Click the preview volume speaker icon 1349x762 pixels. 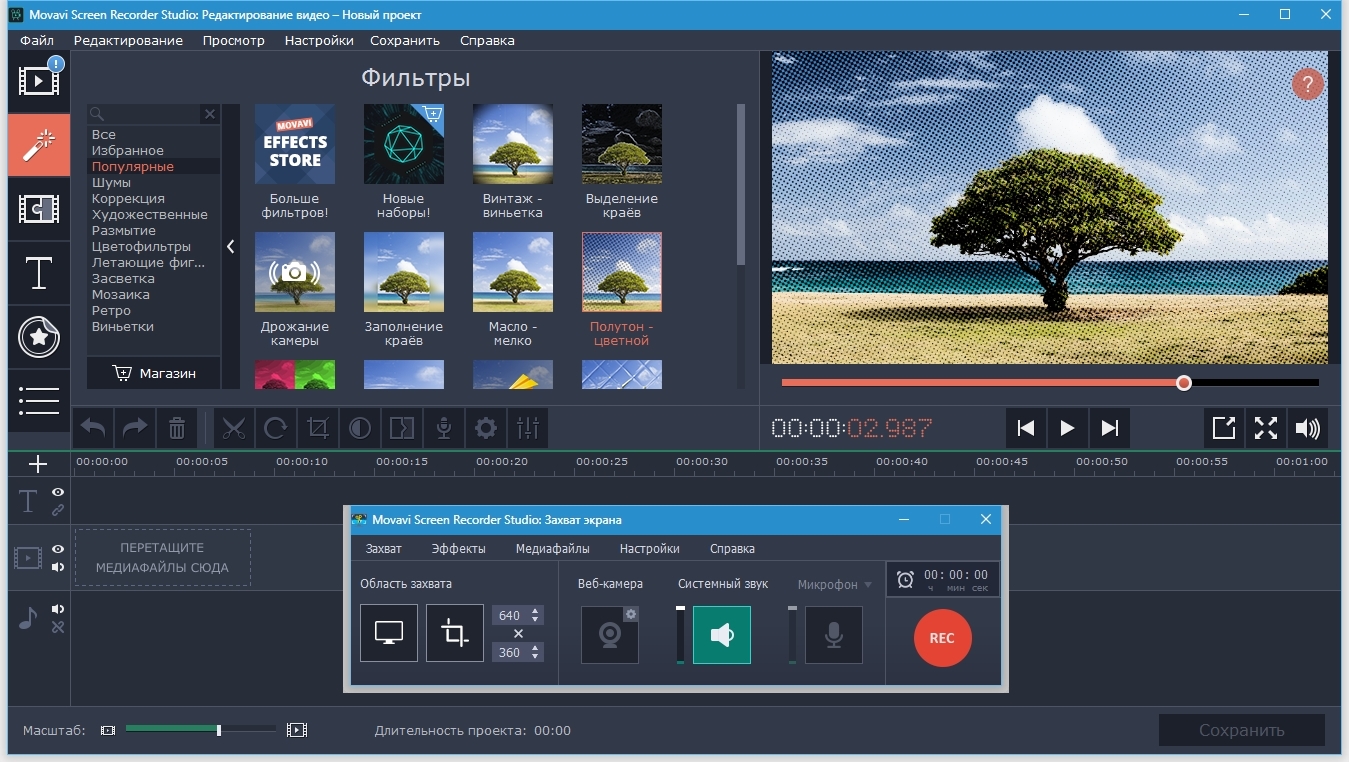pyautogui.click(x=1308, y=428)
